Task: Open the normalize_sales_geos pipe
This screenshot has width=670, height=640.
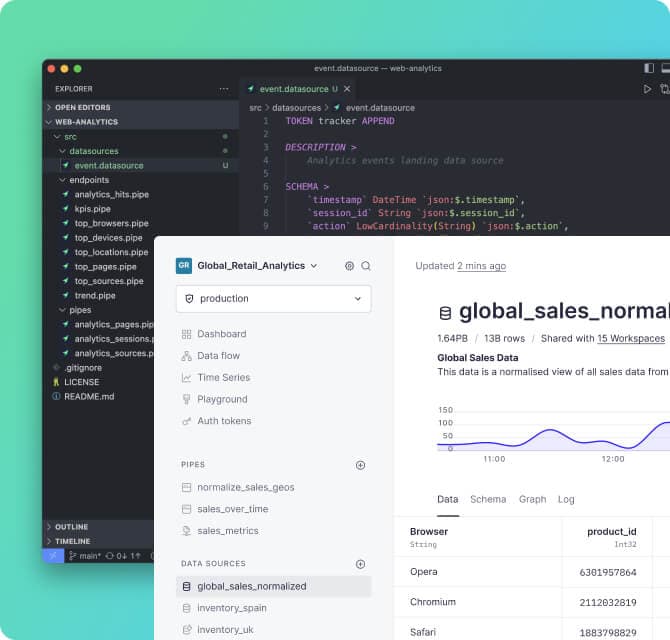Action: tap(246, 487)
